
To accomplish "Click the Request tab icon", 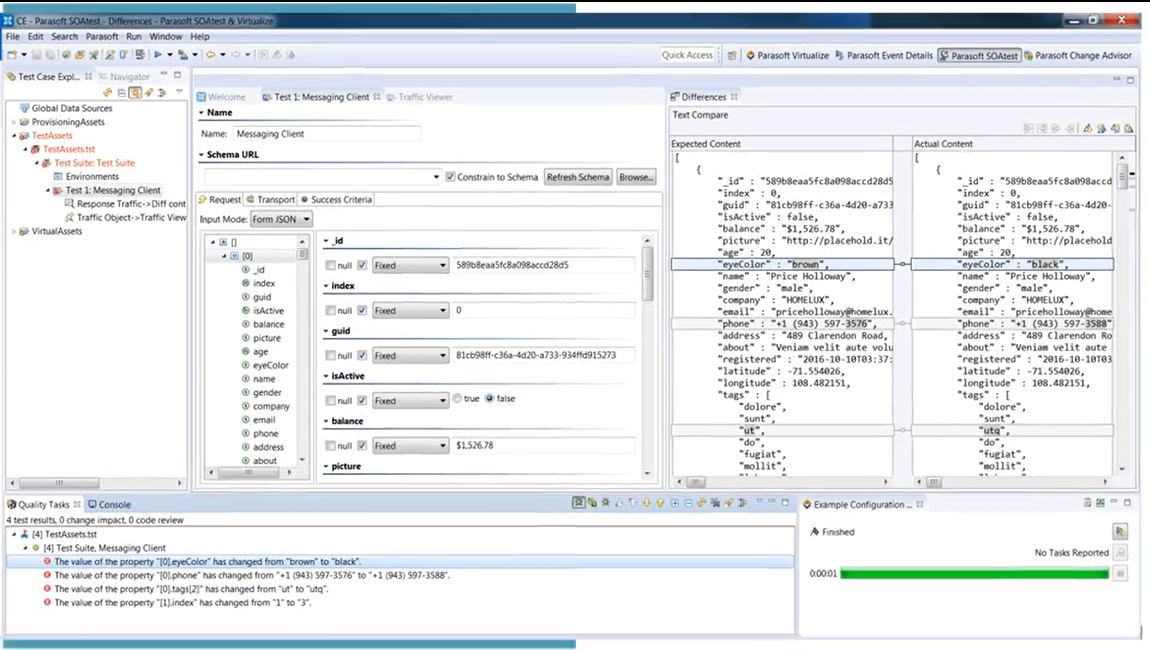I will coord(203,200).
